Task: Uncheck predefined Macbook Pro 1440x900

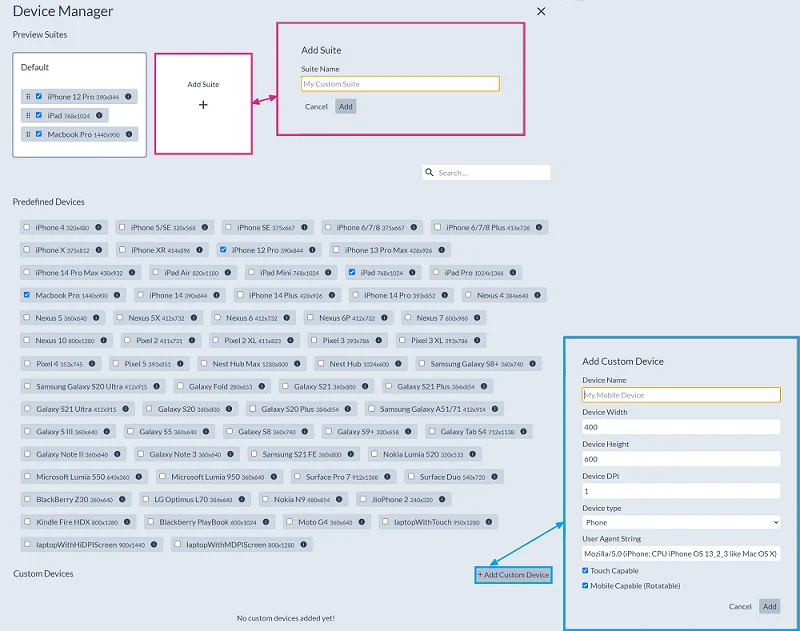Action: 27,294
